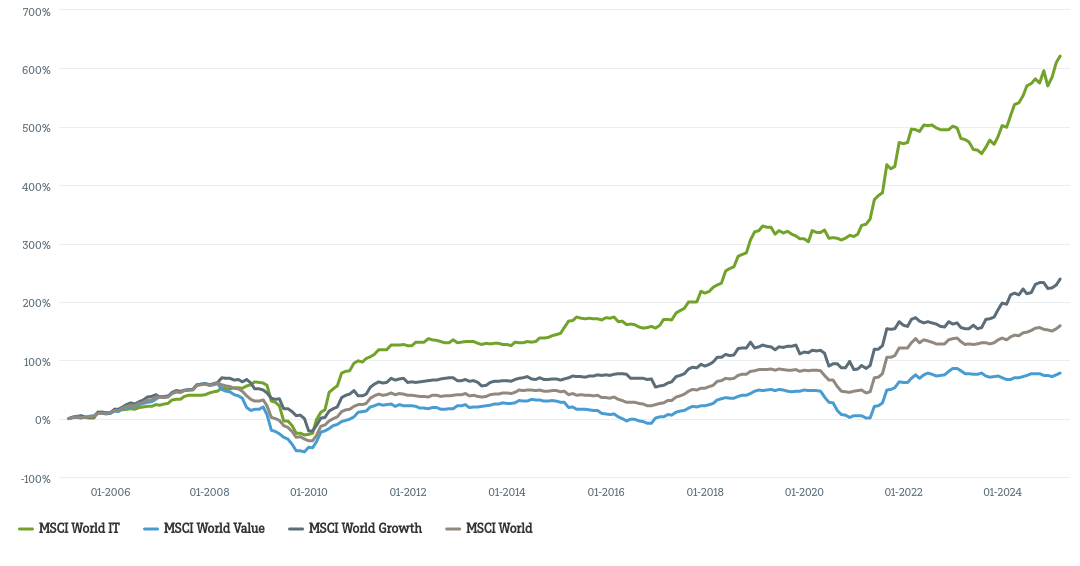This screenshot has width=1080, height=566.
Task: Click the green line's final endpoint
Action: (1060, 56)
